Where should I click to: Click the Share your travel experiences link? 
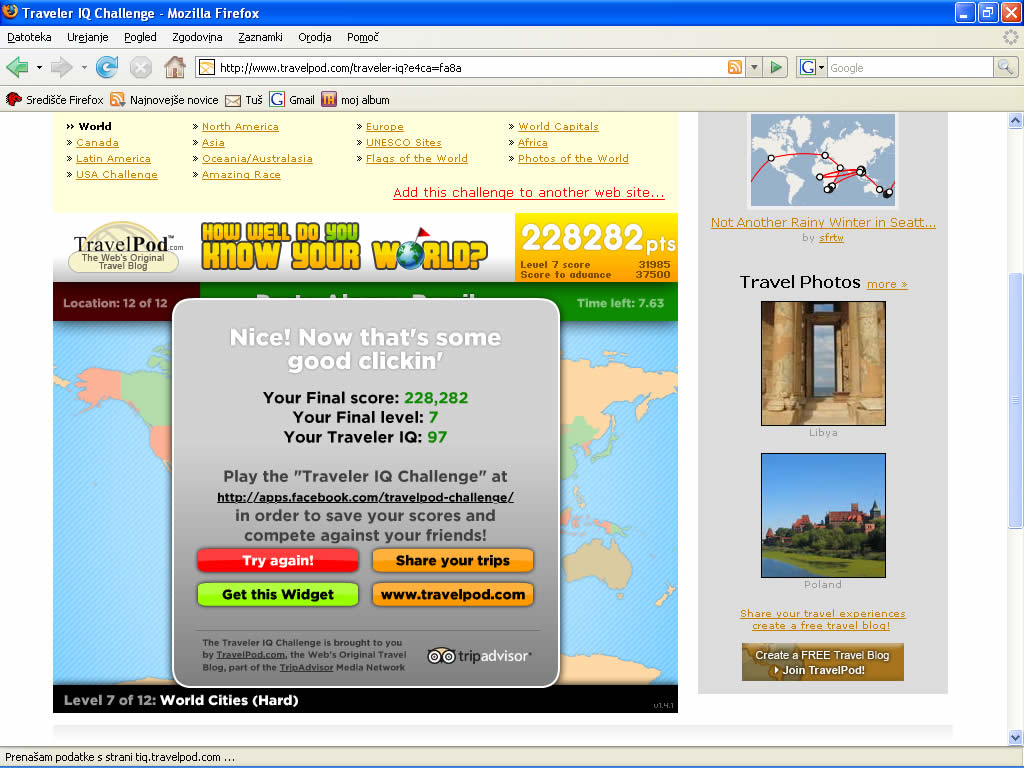coord(823,613)
